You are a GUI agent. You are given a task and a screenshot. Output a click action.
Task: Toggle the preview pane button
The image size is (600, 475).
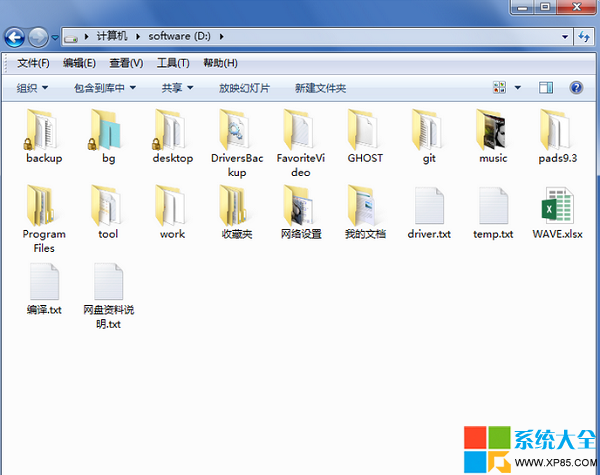[x=546, y=88]
